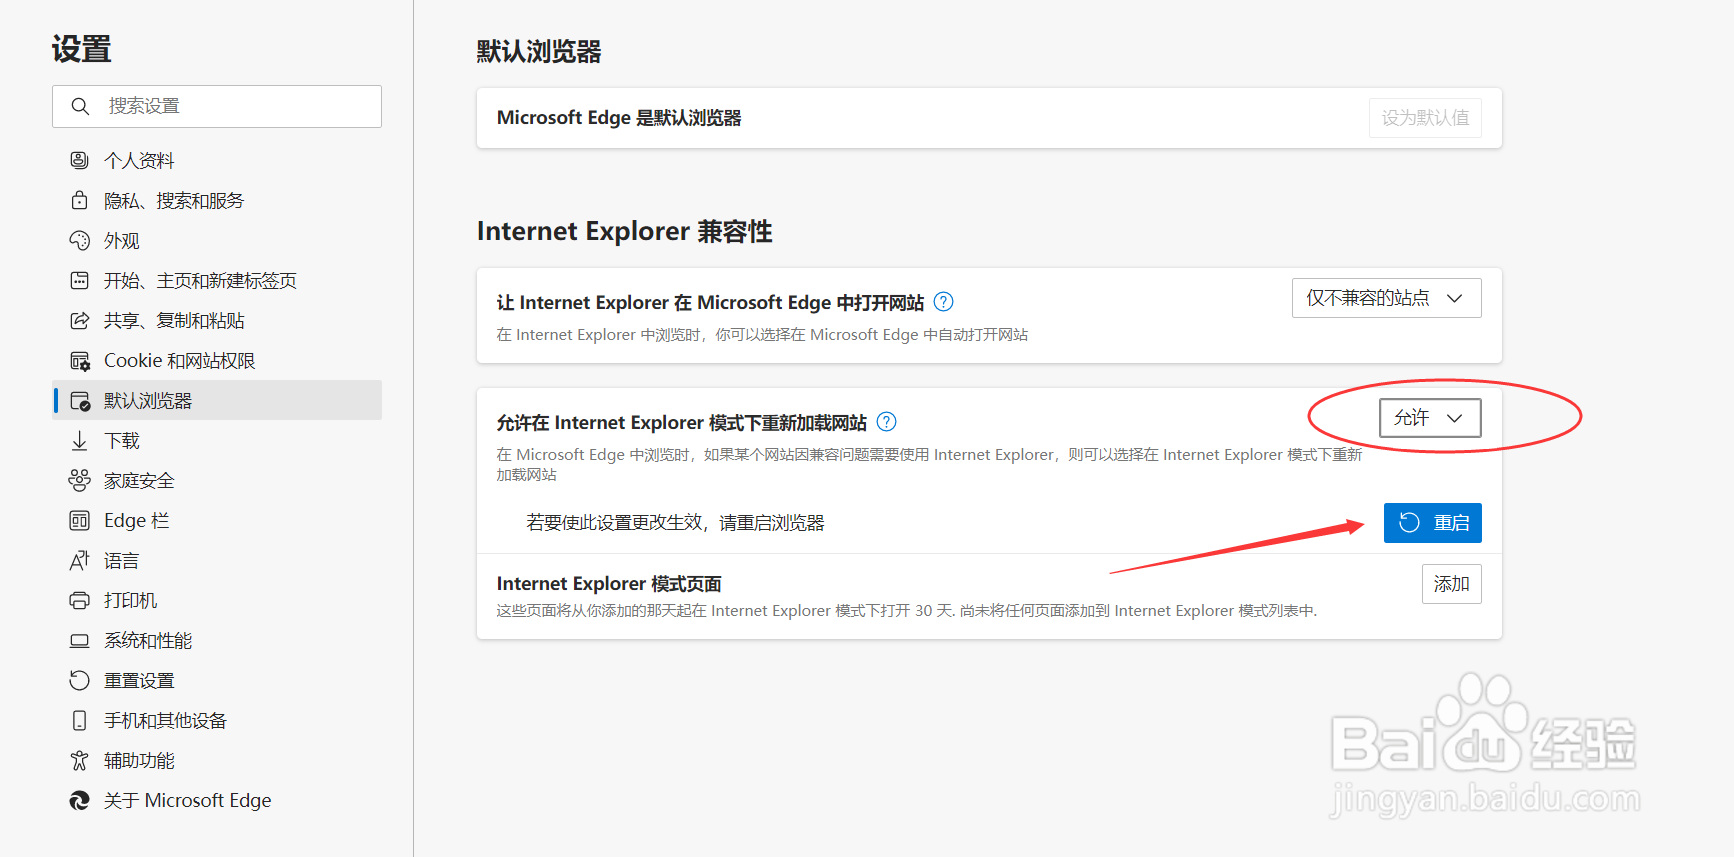This screenshot has height=857, width=1734.
Task: Click the 搜索设置 search field
Action: point(217,106)
